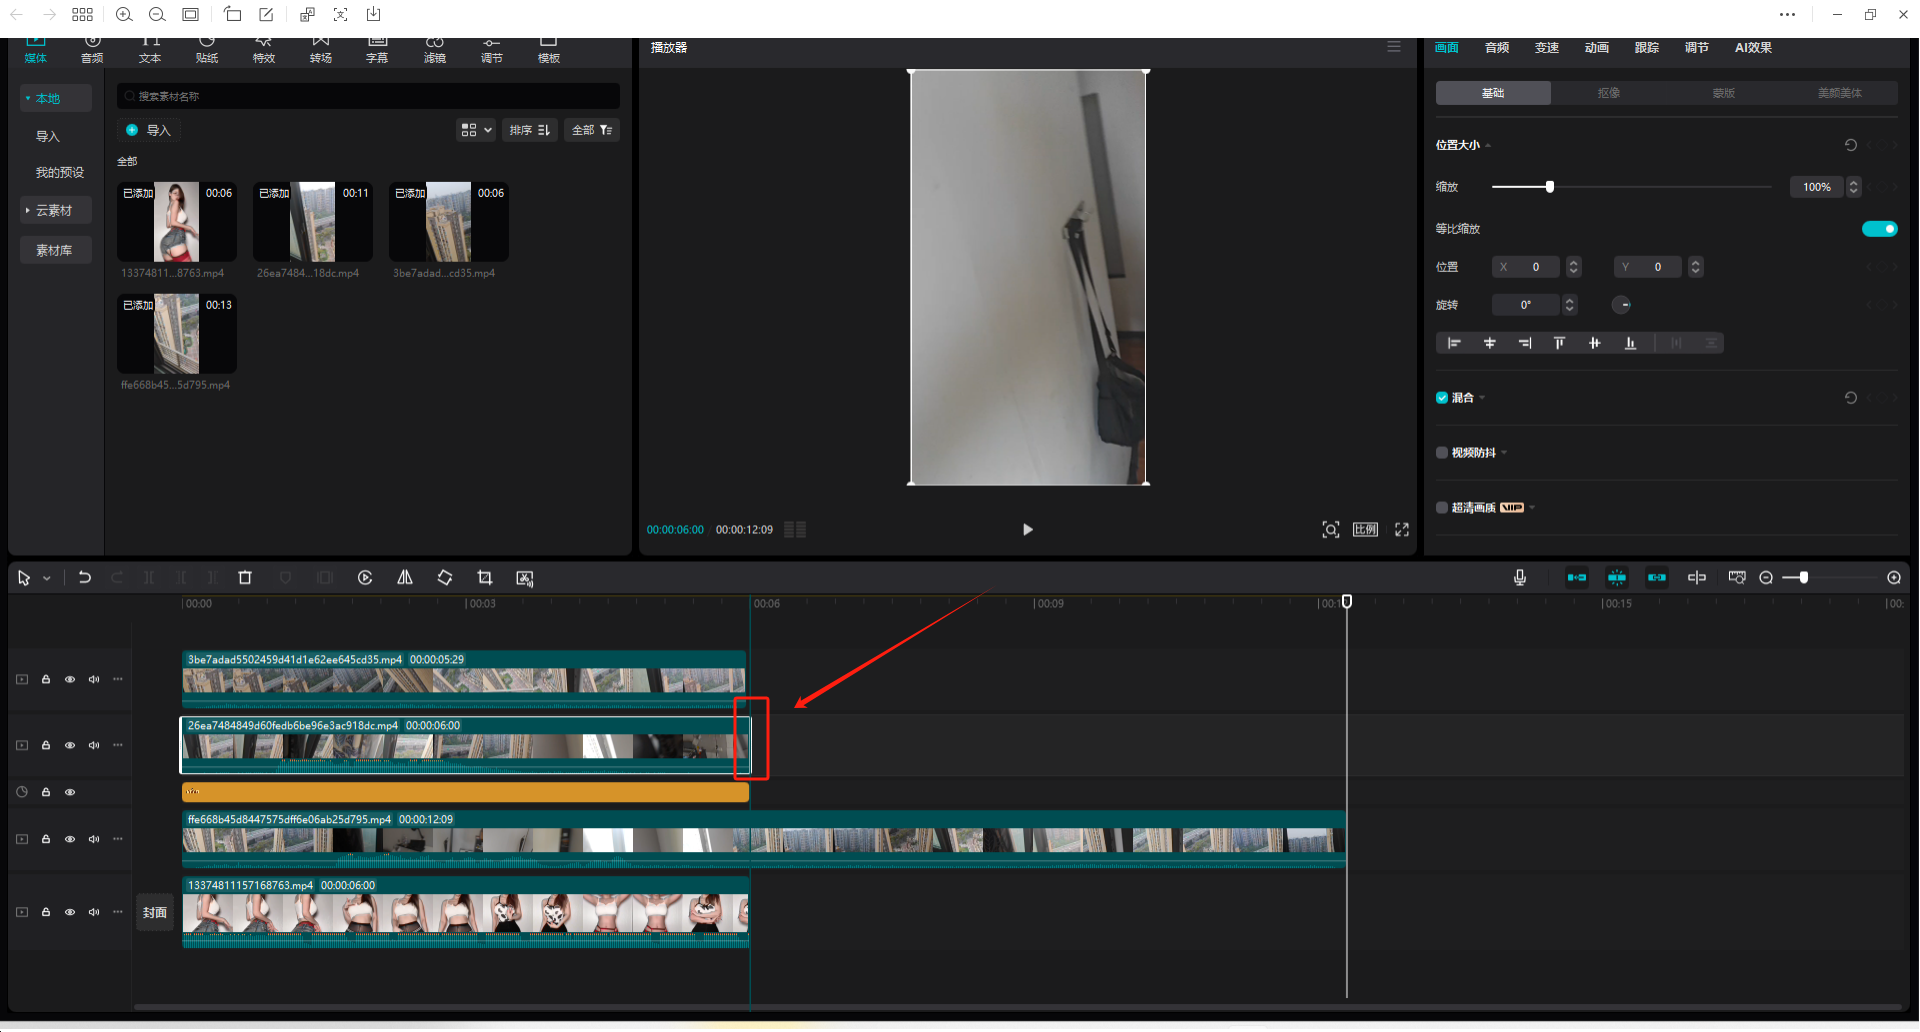Click the preview axis icon
1920x1032 pixels.
[x=1697, y=578]
